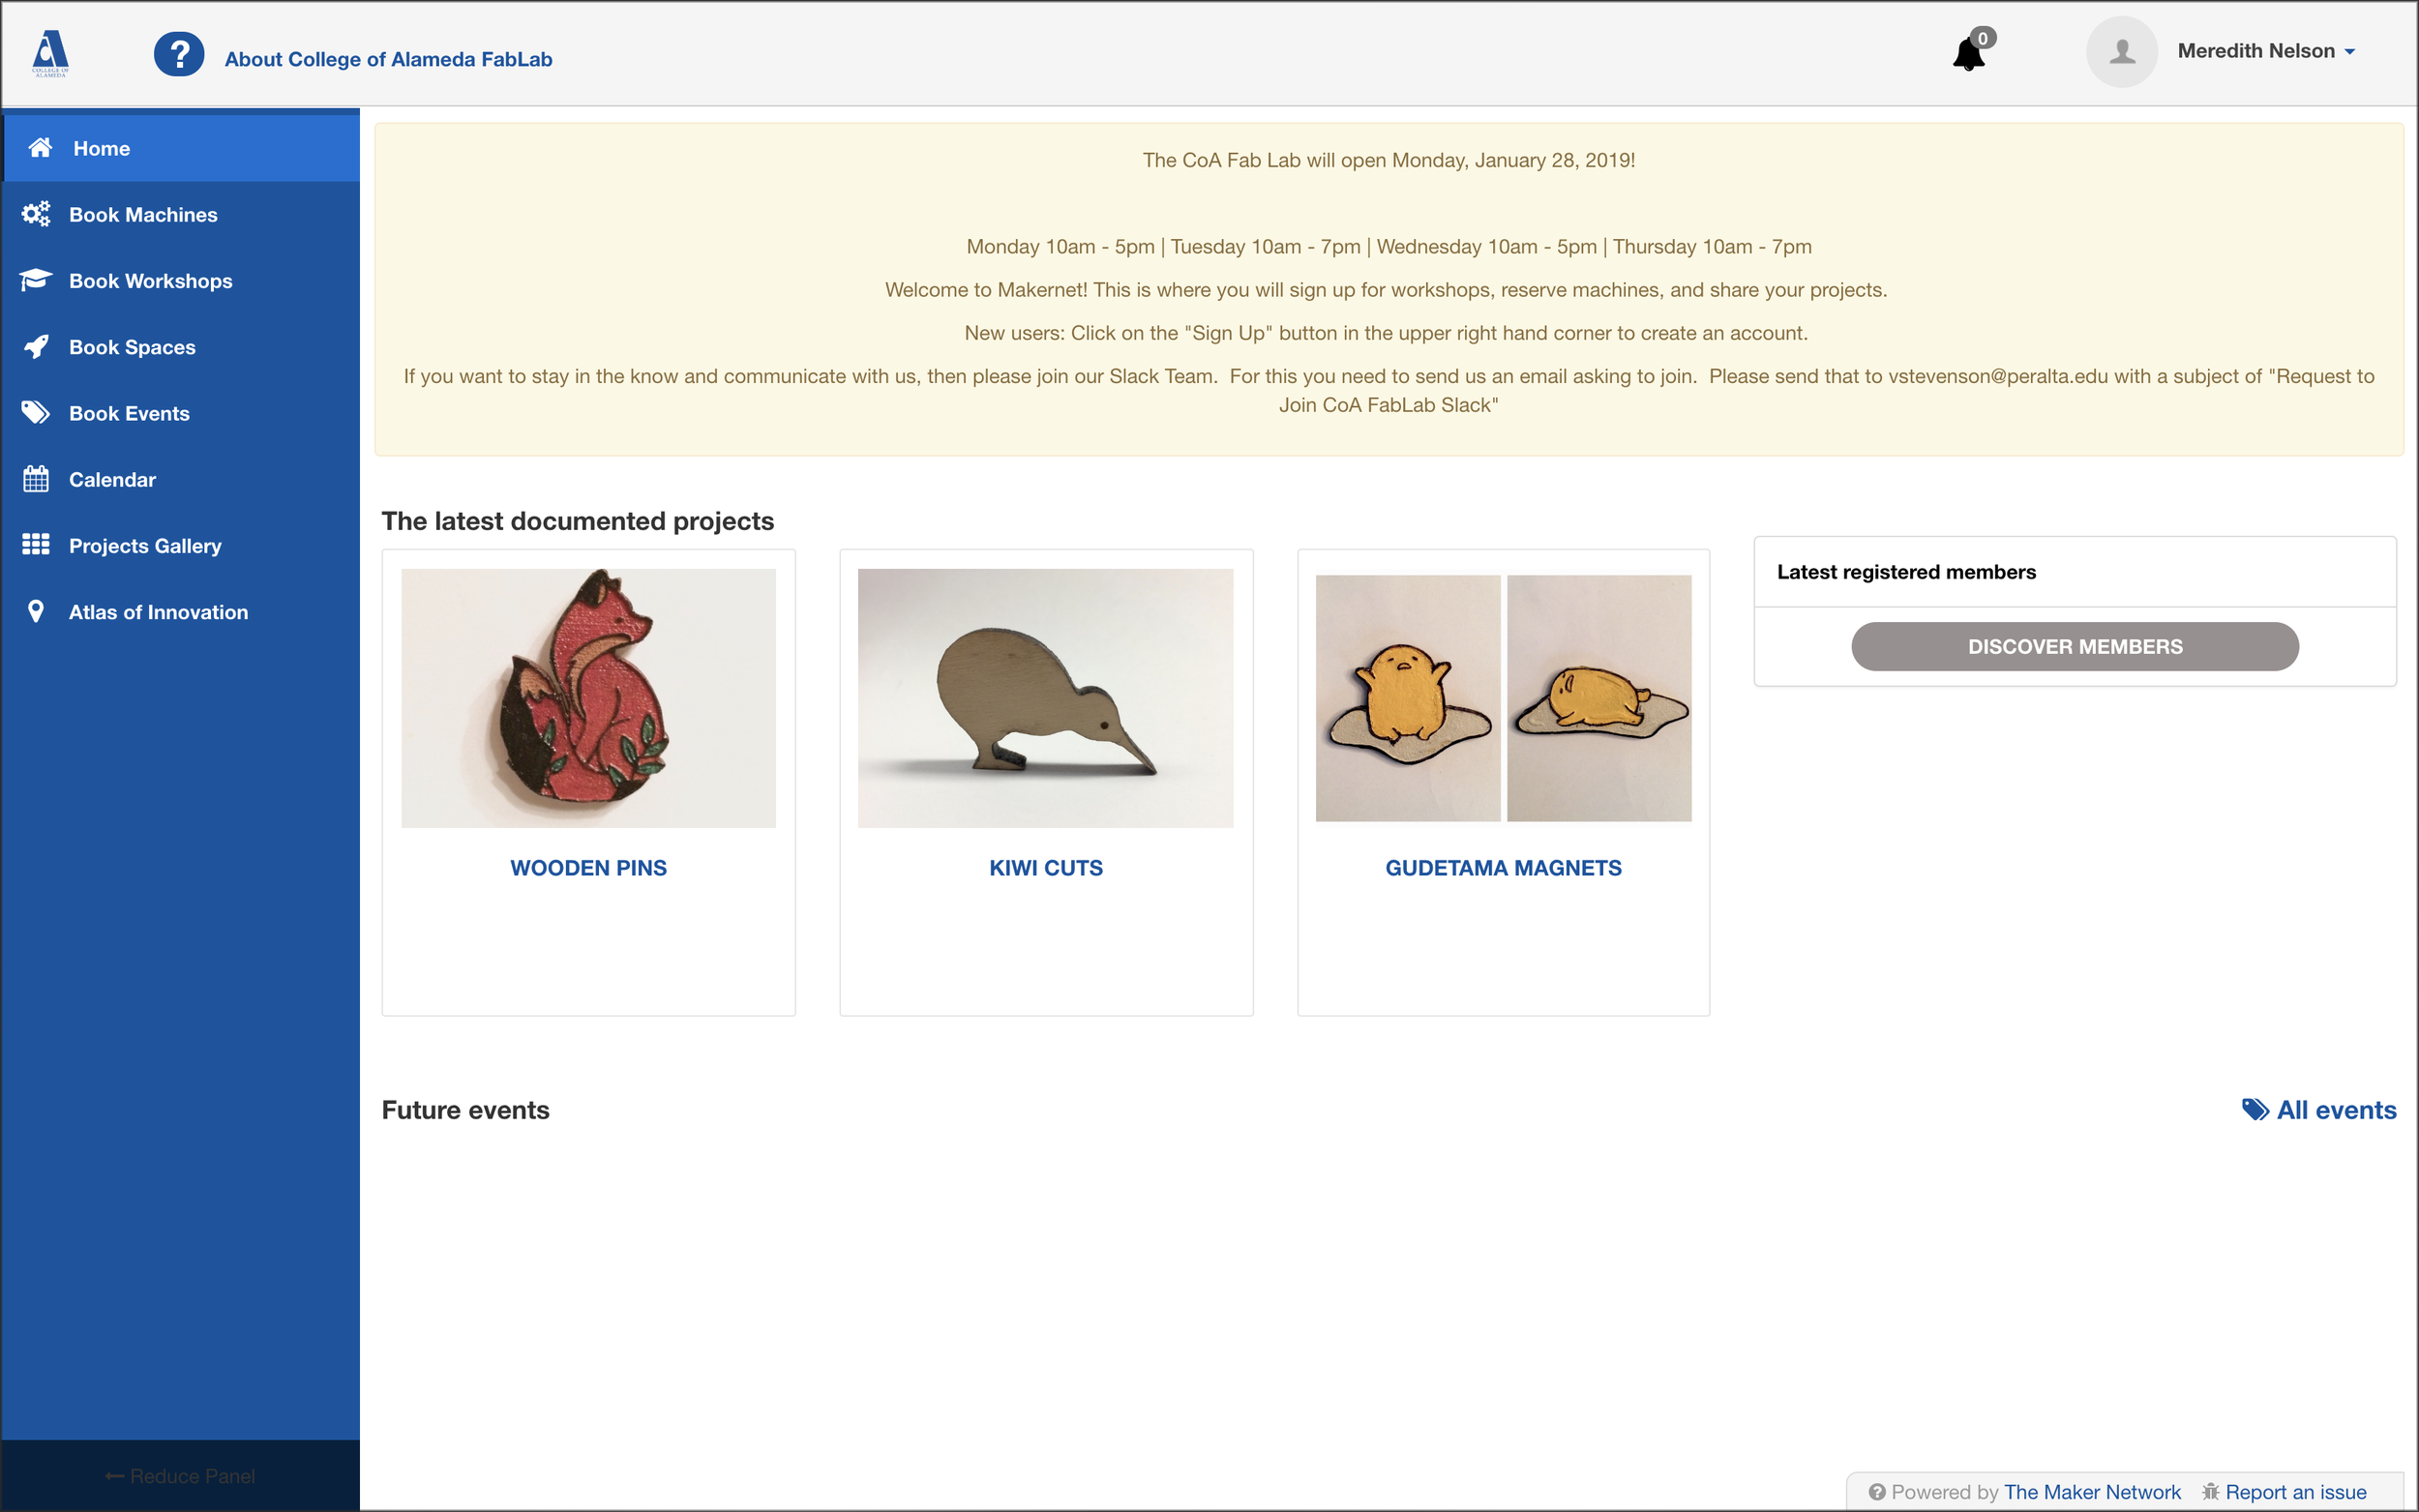2419x1512 pixels.
Task: Click the Report an issue link
Action: click(x=2296, y=1492)
